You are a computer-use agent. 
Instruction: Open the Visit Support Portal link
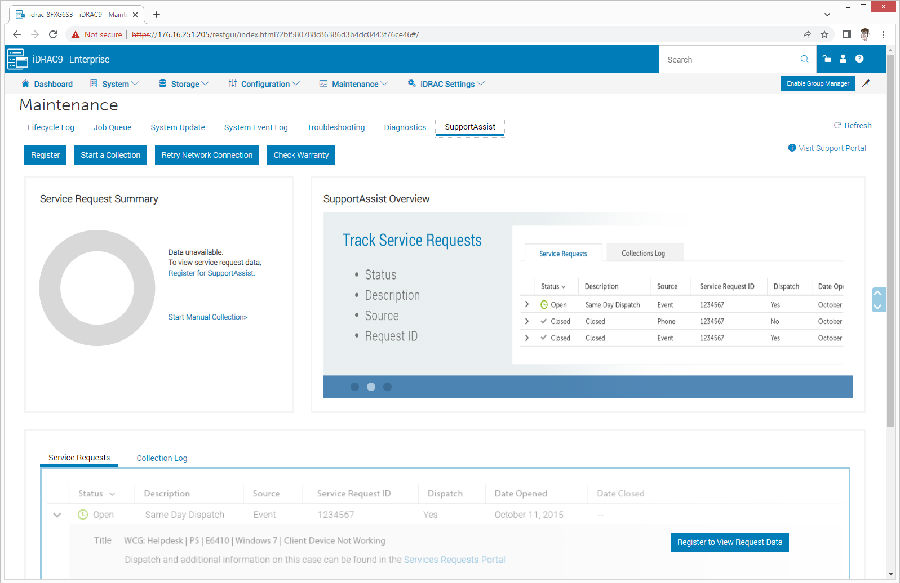(x=827, y=148)
